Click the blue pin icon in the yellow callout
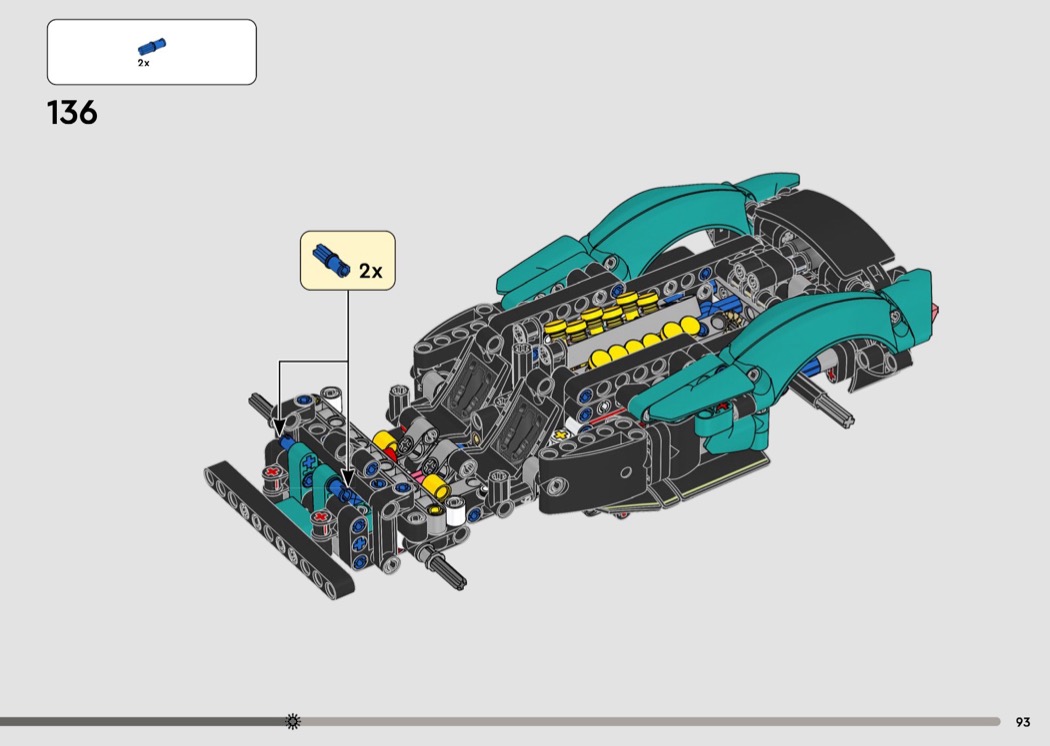Screen dimensions: 1050x746 331,260
